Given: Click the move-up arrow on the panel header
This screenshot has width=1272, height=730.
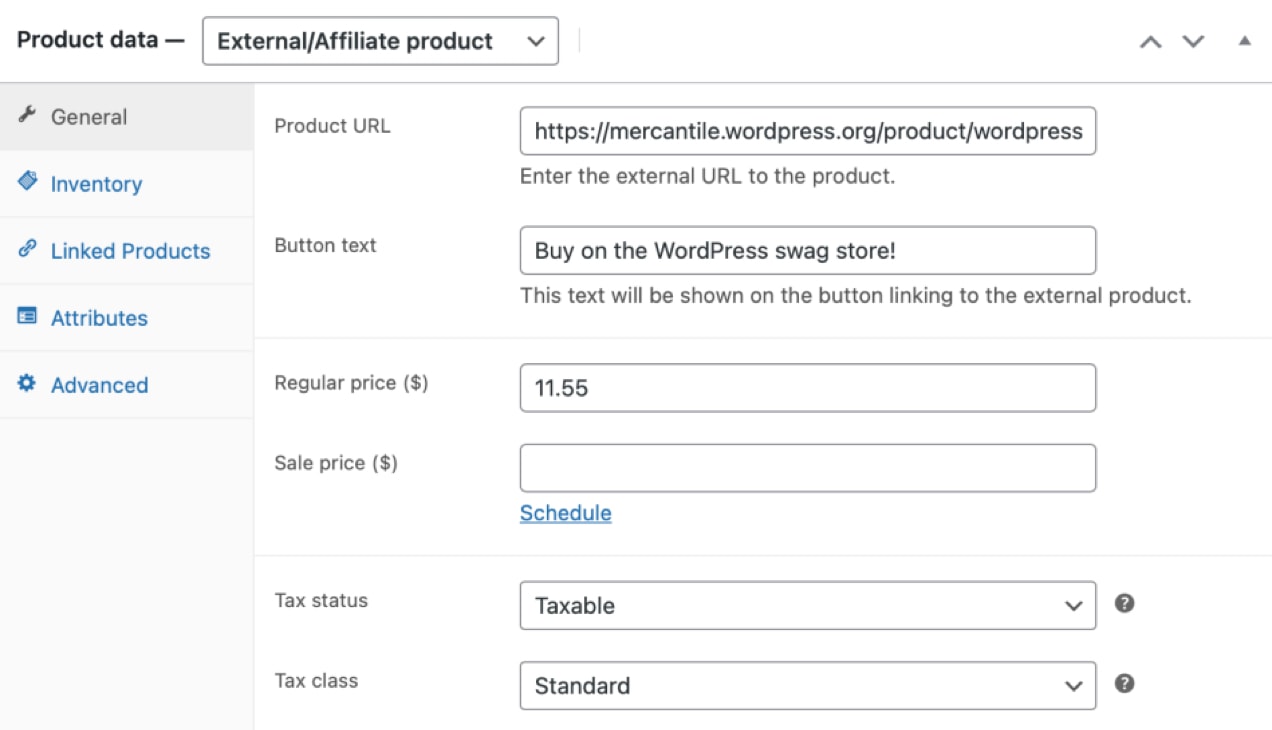Looking at the screenshot, I should pos(1151,42).
